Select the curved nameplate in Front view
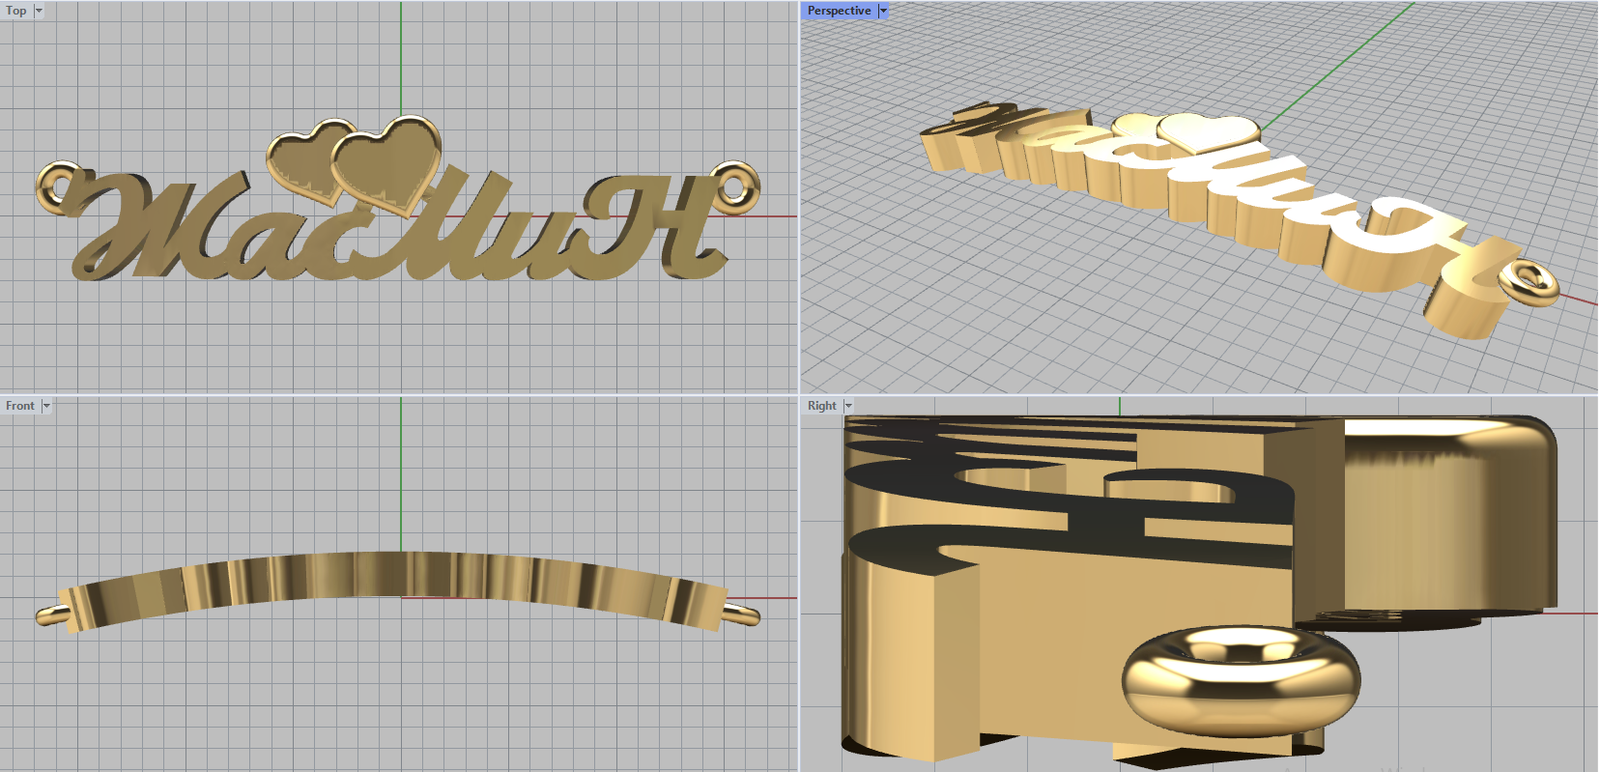Image resolution: width=1600 pixels, height=772 pixels. click(400, 576)
